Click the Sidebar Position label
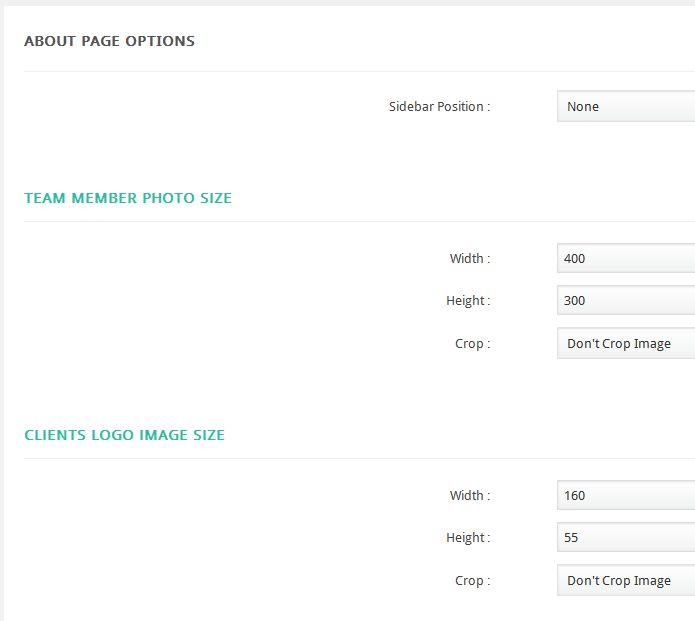The height and width of the screenshot is (621, 695). pyautogui.click(x=440, y=106)
